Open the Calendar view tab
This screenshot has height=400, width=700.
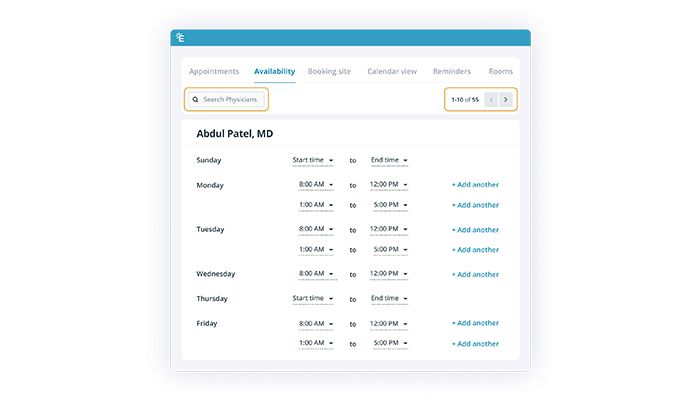click(392, 71)
